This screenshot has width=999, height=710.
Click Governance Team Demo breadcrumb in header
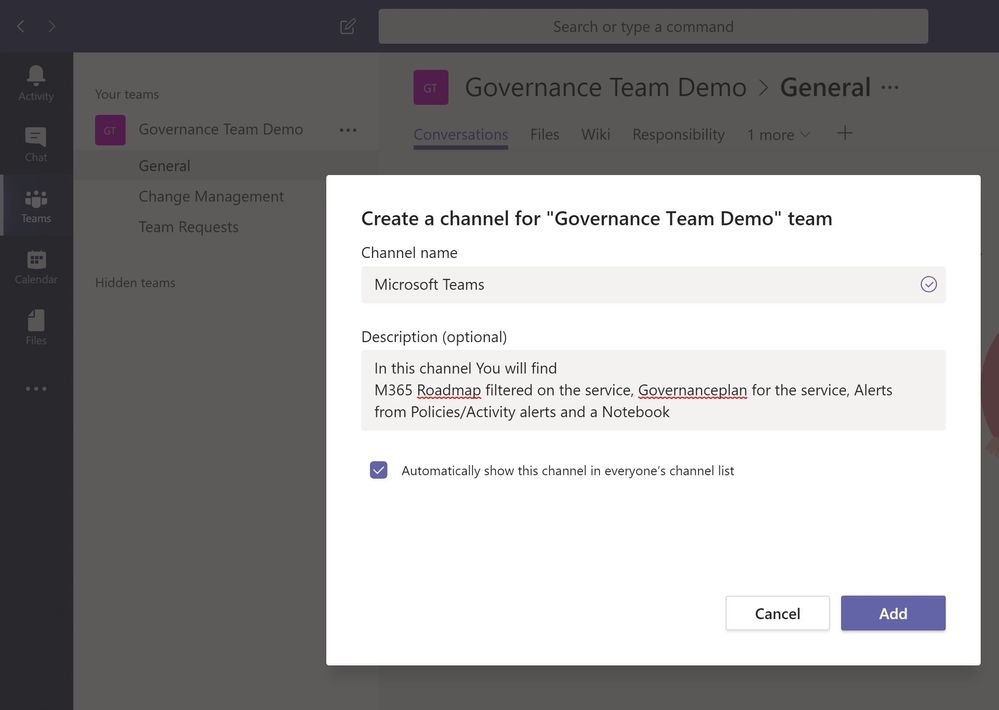click(x=605, y=87)
